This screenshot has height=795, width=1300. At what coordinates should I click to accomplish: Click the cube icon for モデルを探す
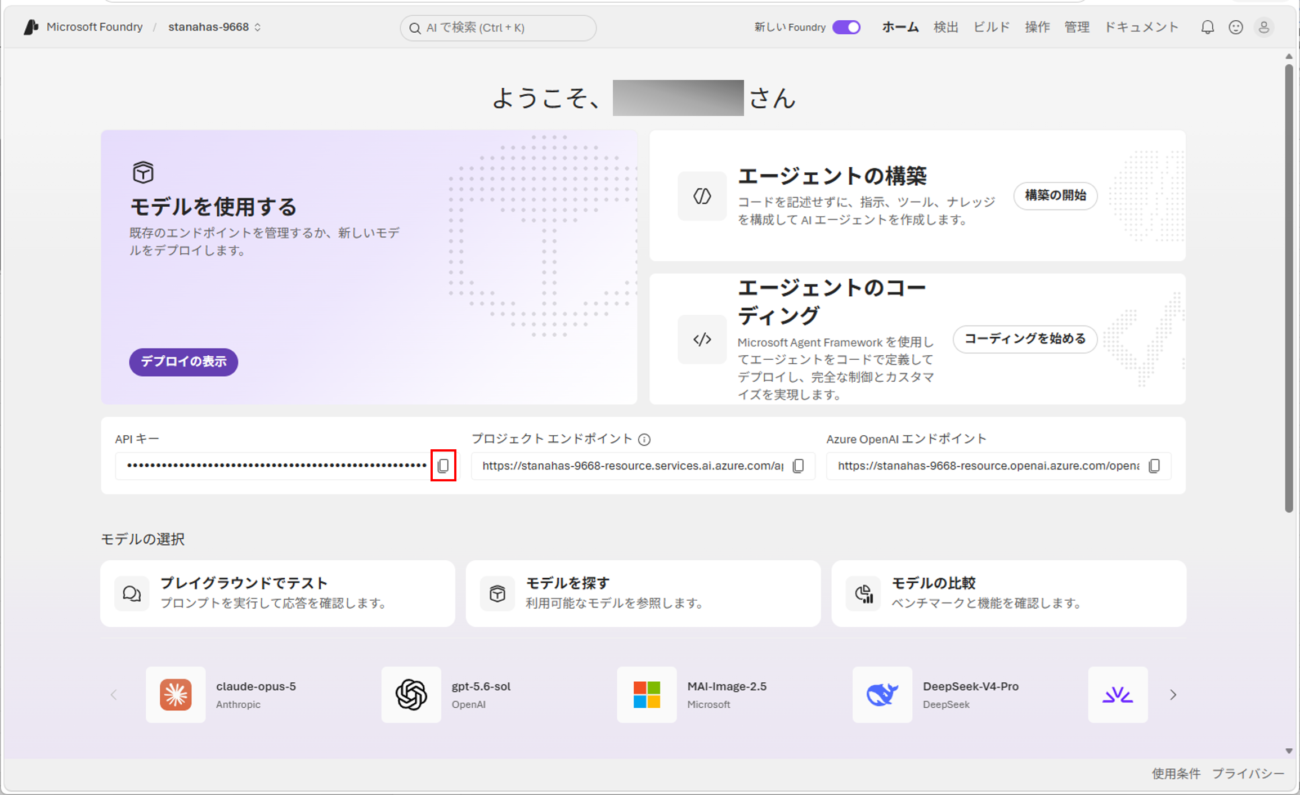tap(497, 593)
